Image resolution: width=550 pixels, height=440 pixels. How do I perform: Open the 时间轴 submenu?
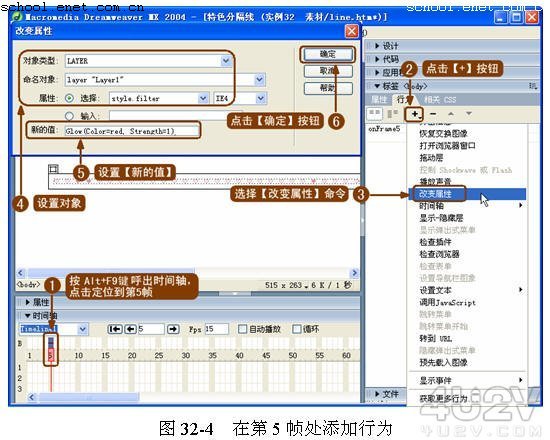pos(467,206)
